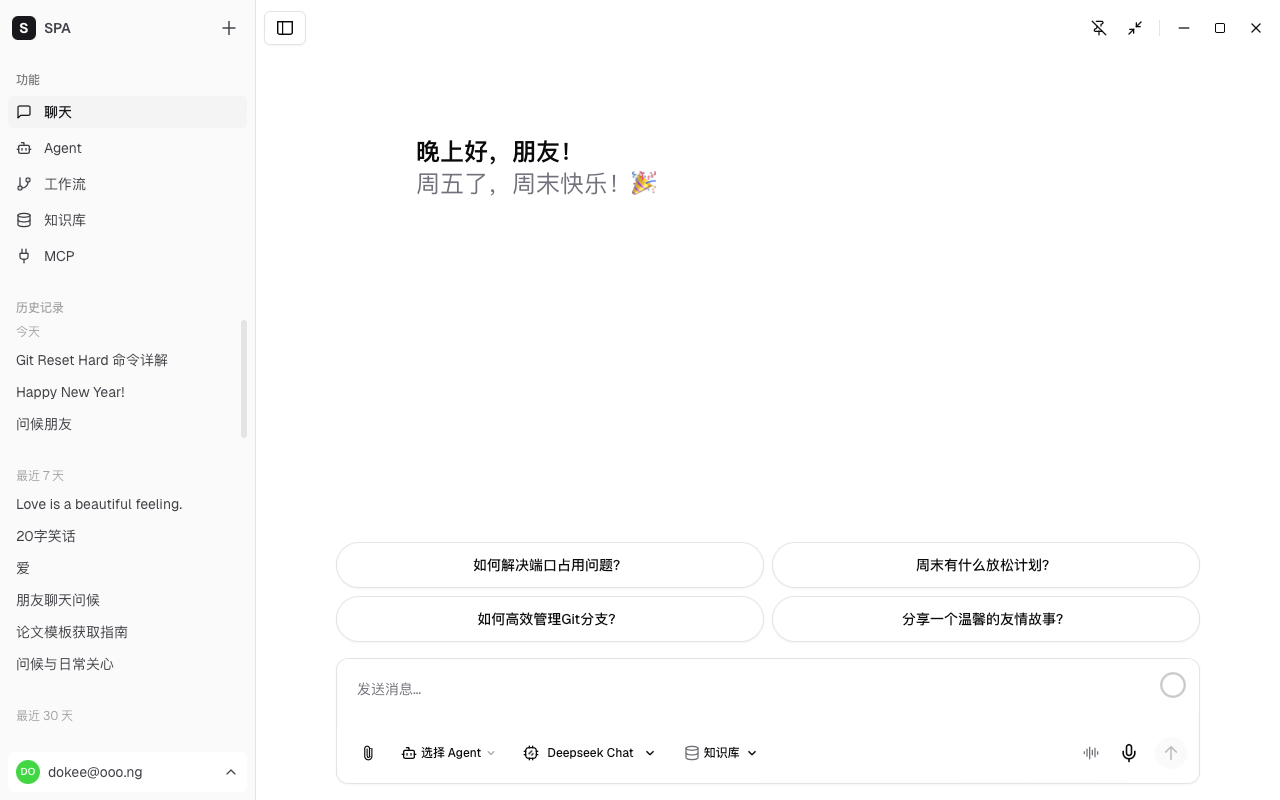1280x800 pixels.
Task: Click the send arrow button
Action: click(x=1171, y=753)
